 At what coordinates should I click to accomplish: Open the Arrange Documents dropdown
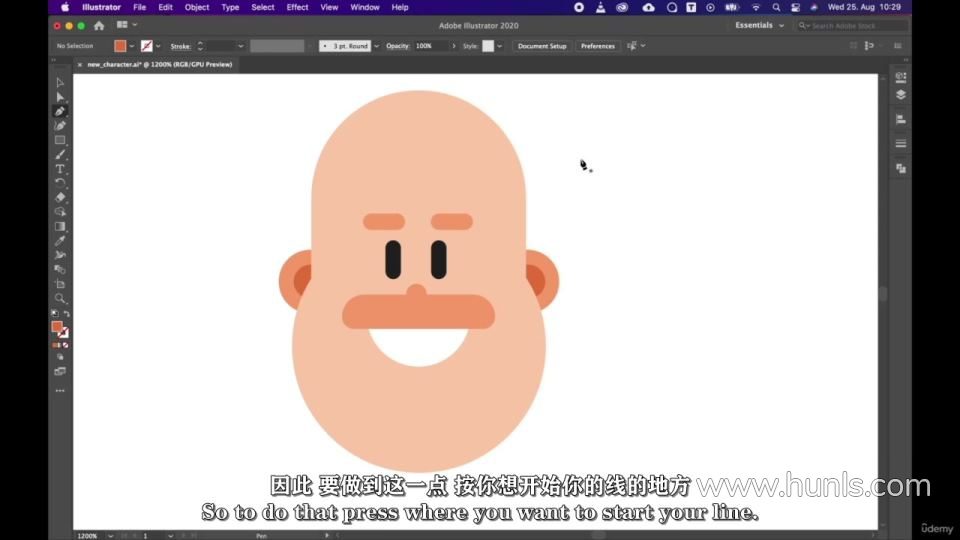pyautogui.click(x=127, y=25)
